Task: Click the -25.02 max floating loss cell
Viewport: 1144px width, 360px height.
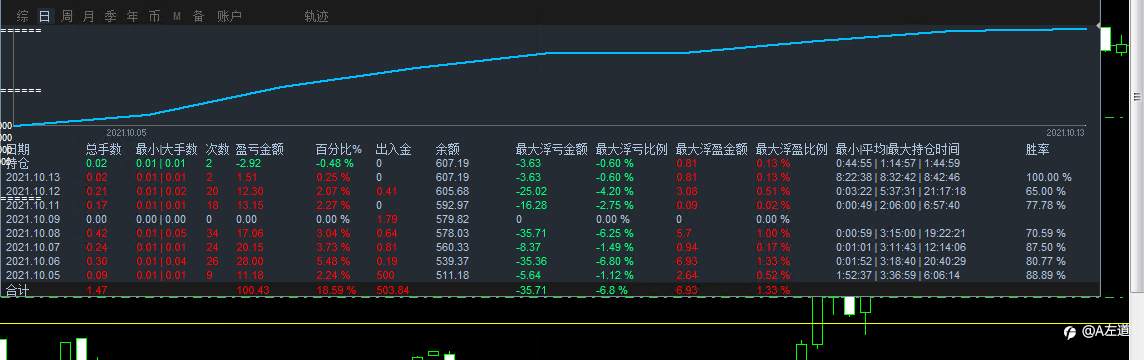Action: (531, 191)
